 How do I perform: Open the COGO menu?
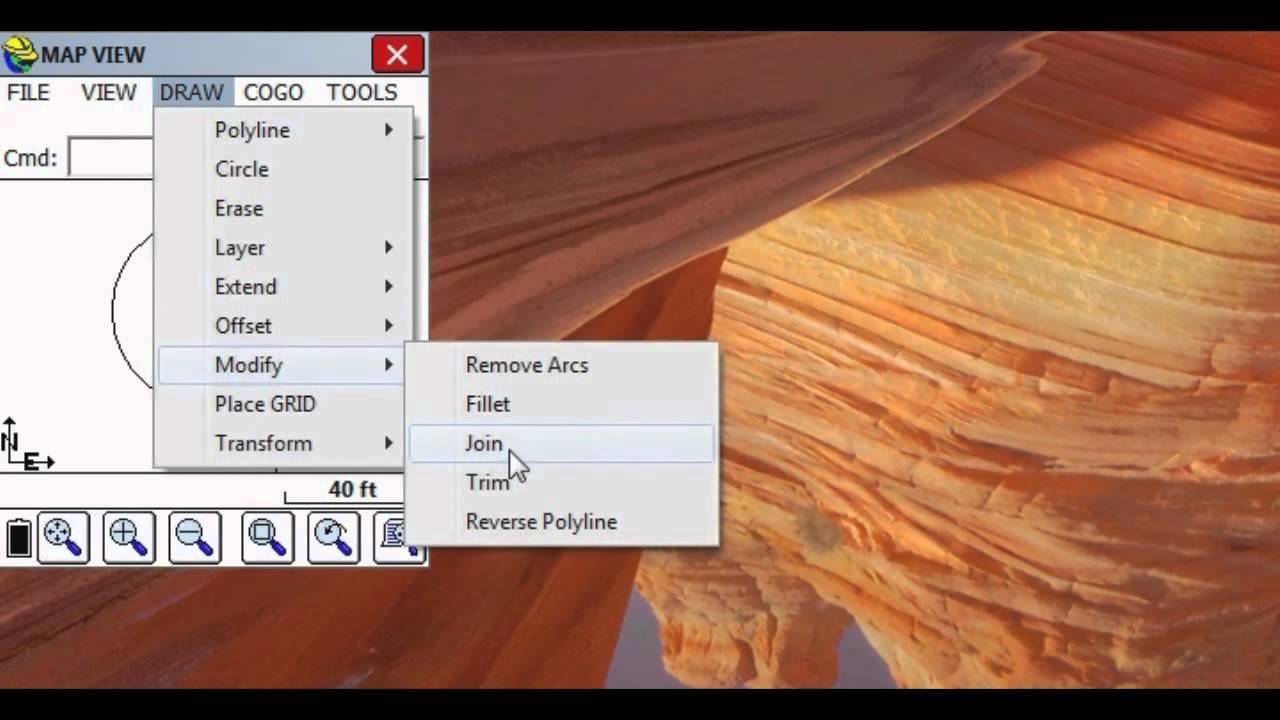(273, 92)
